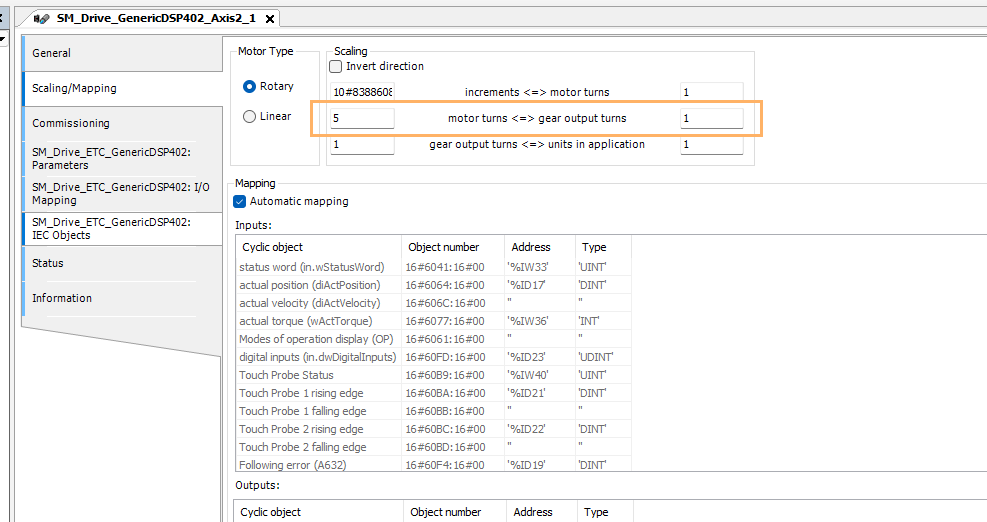
Task: Click the Object number column header in Inputs
Action: coord(444,247)
